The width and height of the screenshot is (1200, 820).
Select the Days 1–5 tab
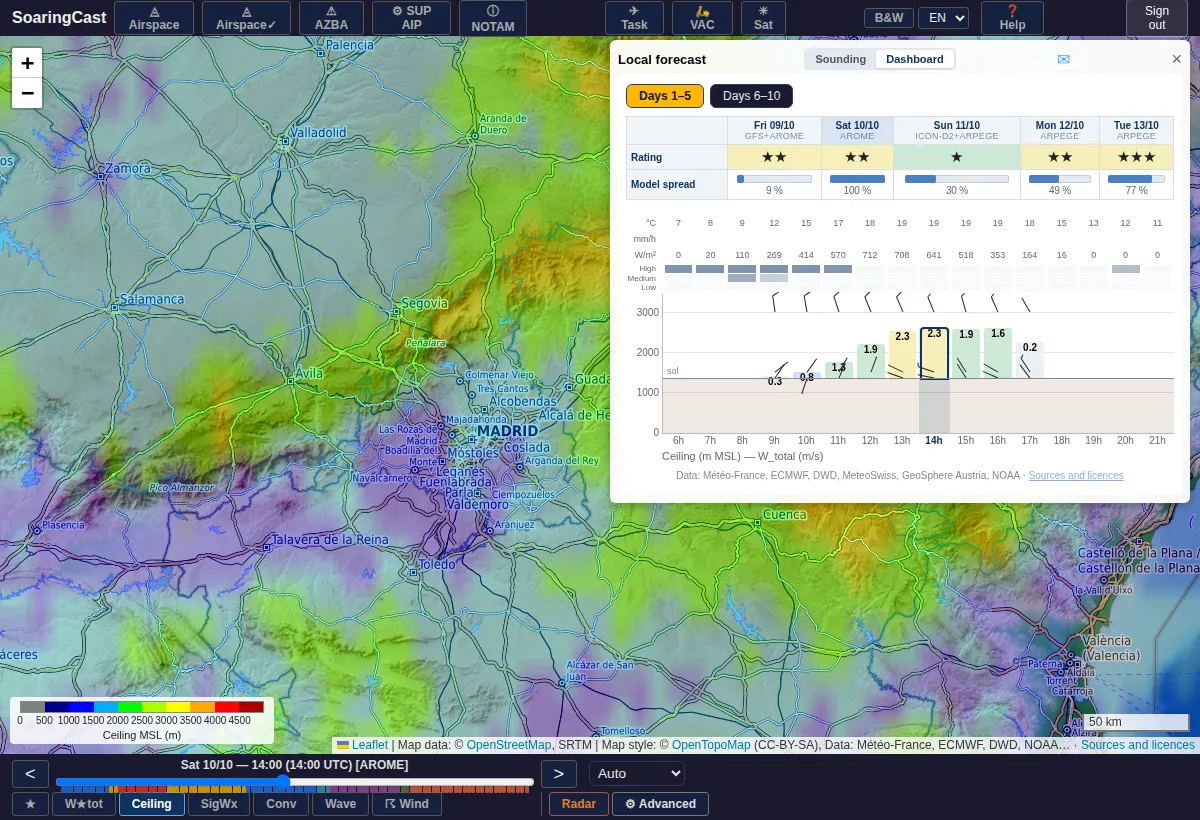(x=665, y=96)
